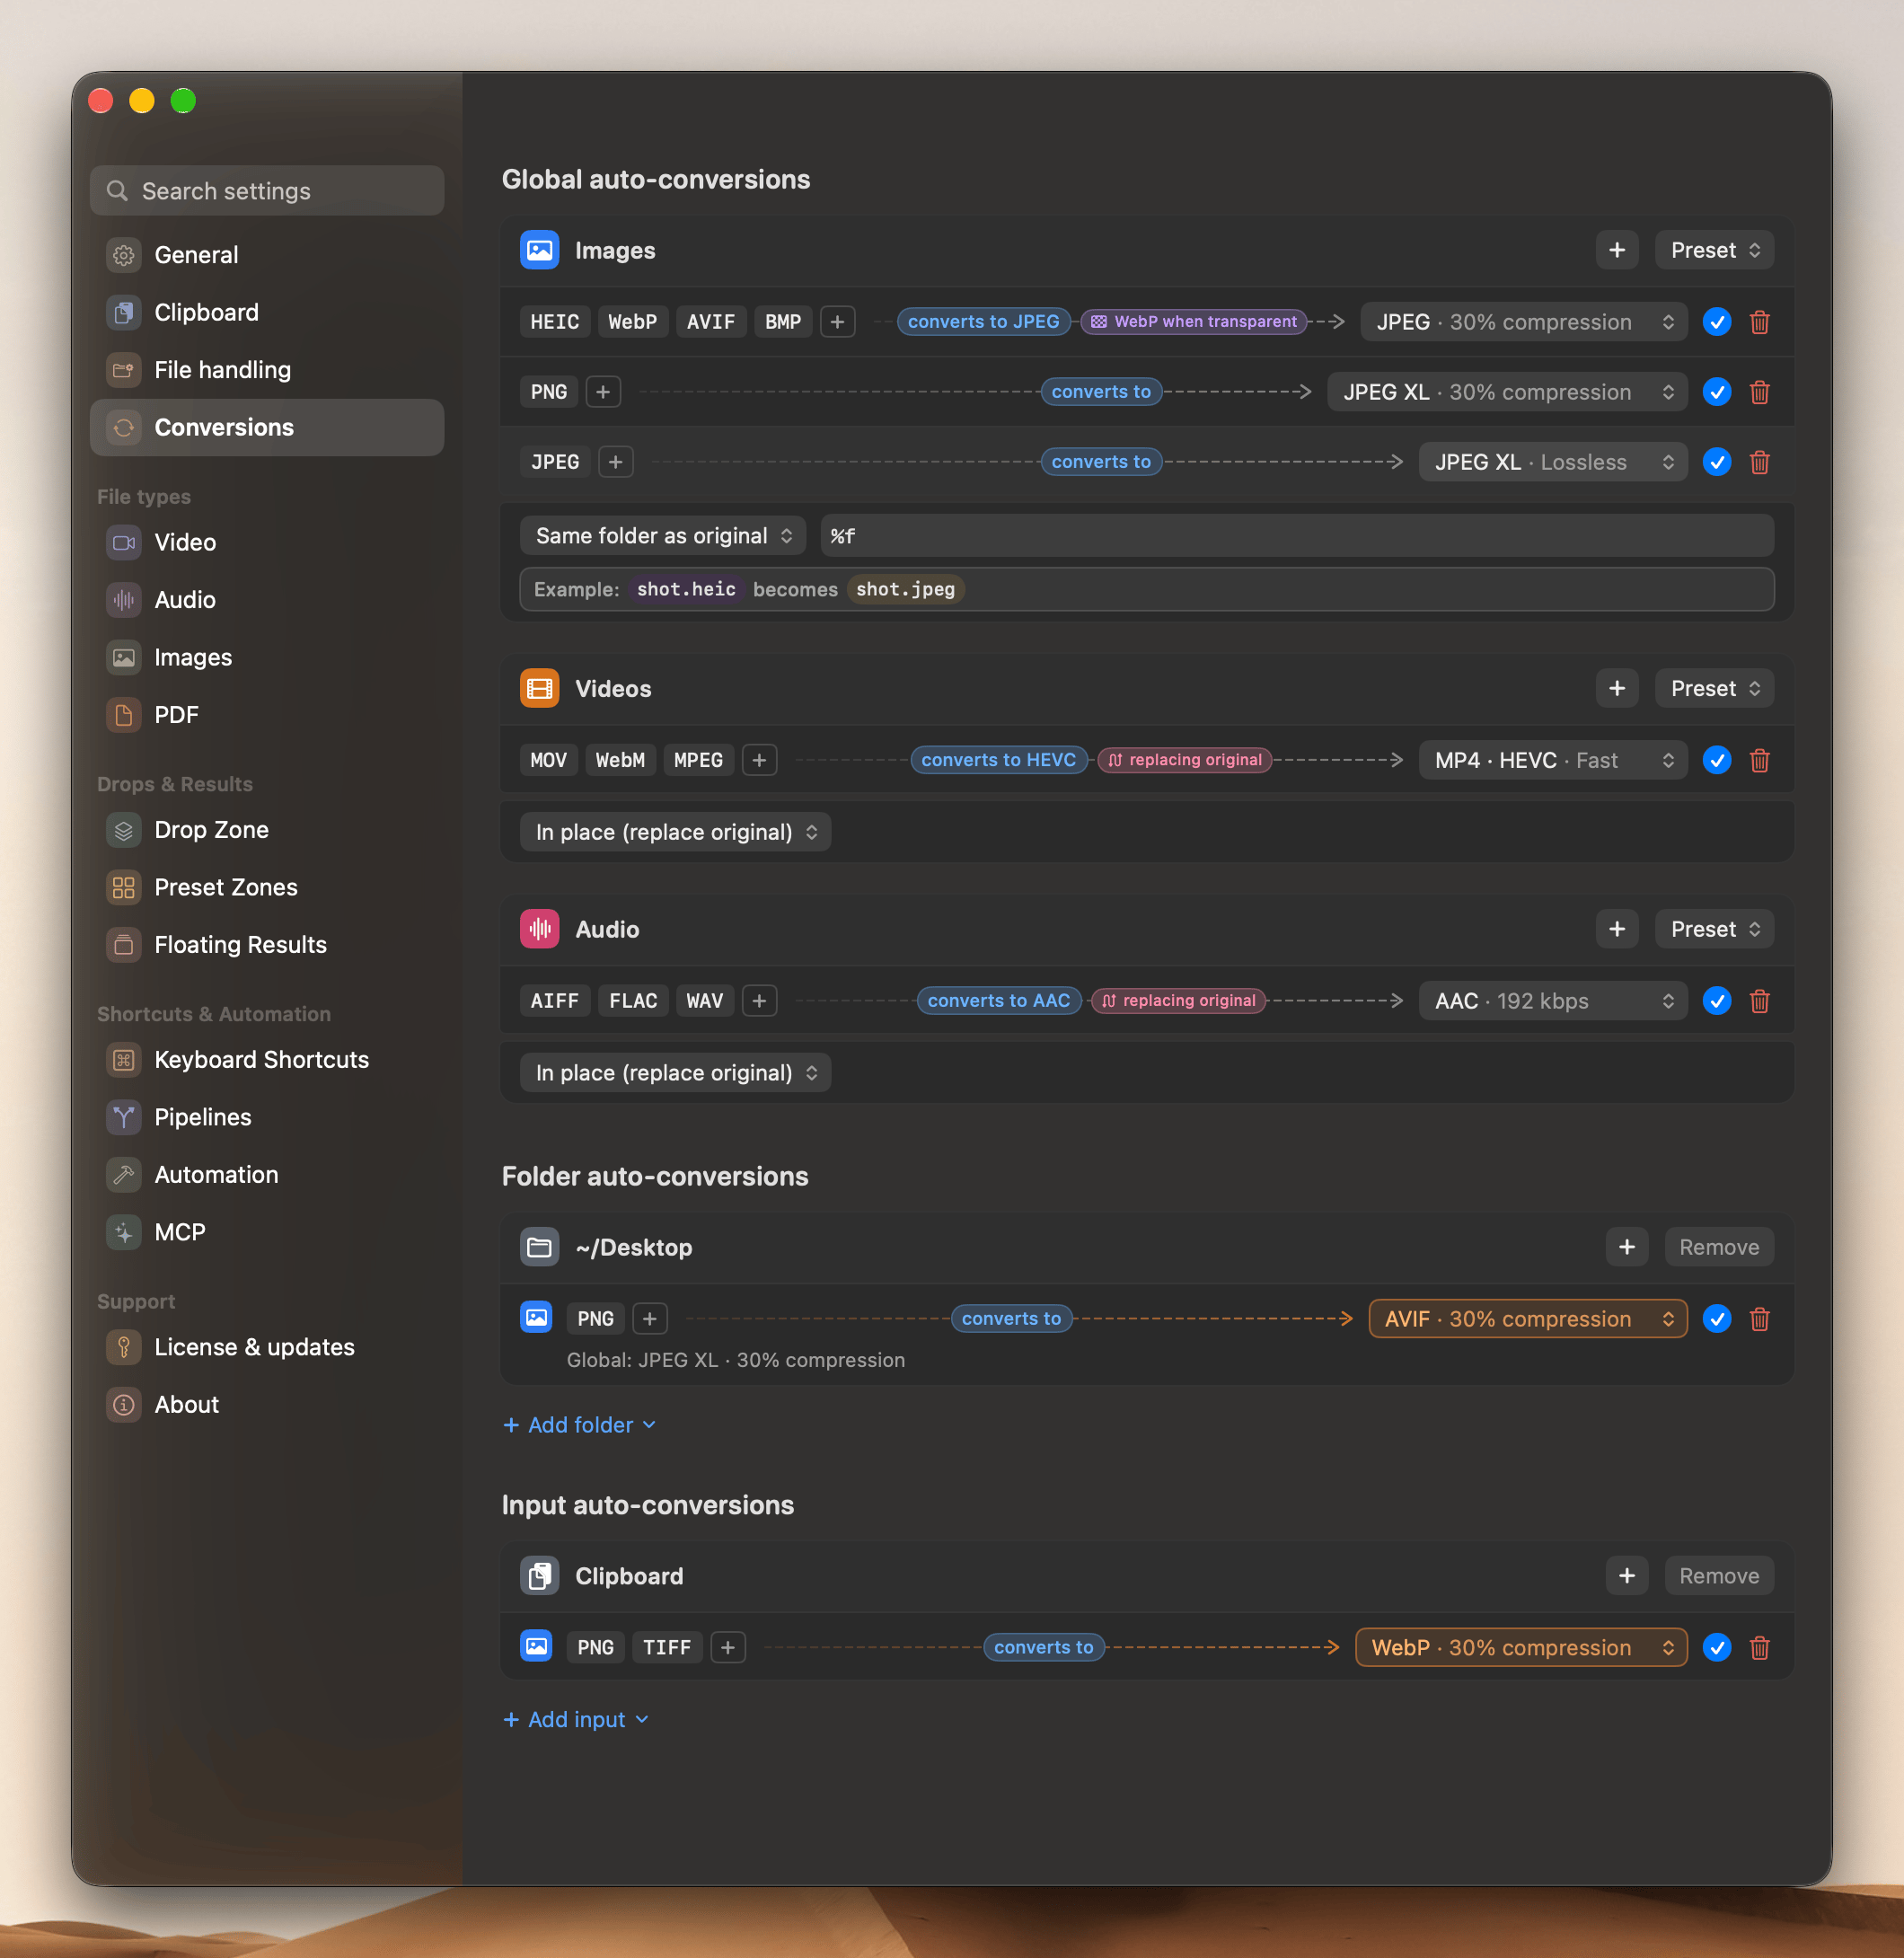Delete the Clipboard PNG TIFF rule
The image size is (1904, 1958).
click(x=1759, y=1647)
